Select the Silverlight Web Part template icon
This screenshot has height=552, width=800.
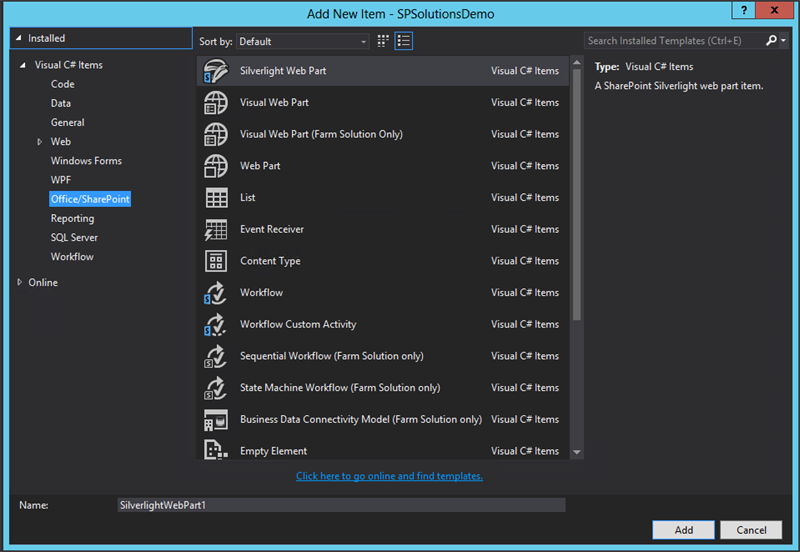215,71
